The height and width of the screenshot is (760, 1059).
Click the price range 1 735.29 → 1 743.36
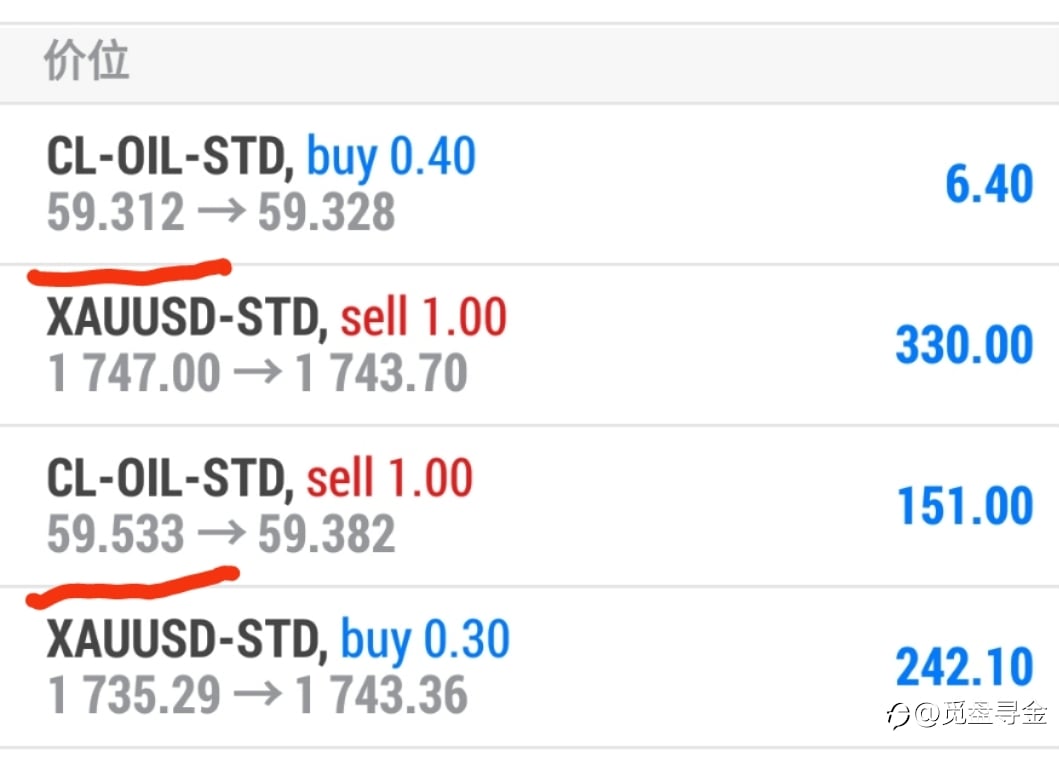pyautogui.click(x=257, y=694)
